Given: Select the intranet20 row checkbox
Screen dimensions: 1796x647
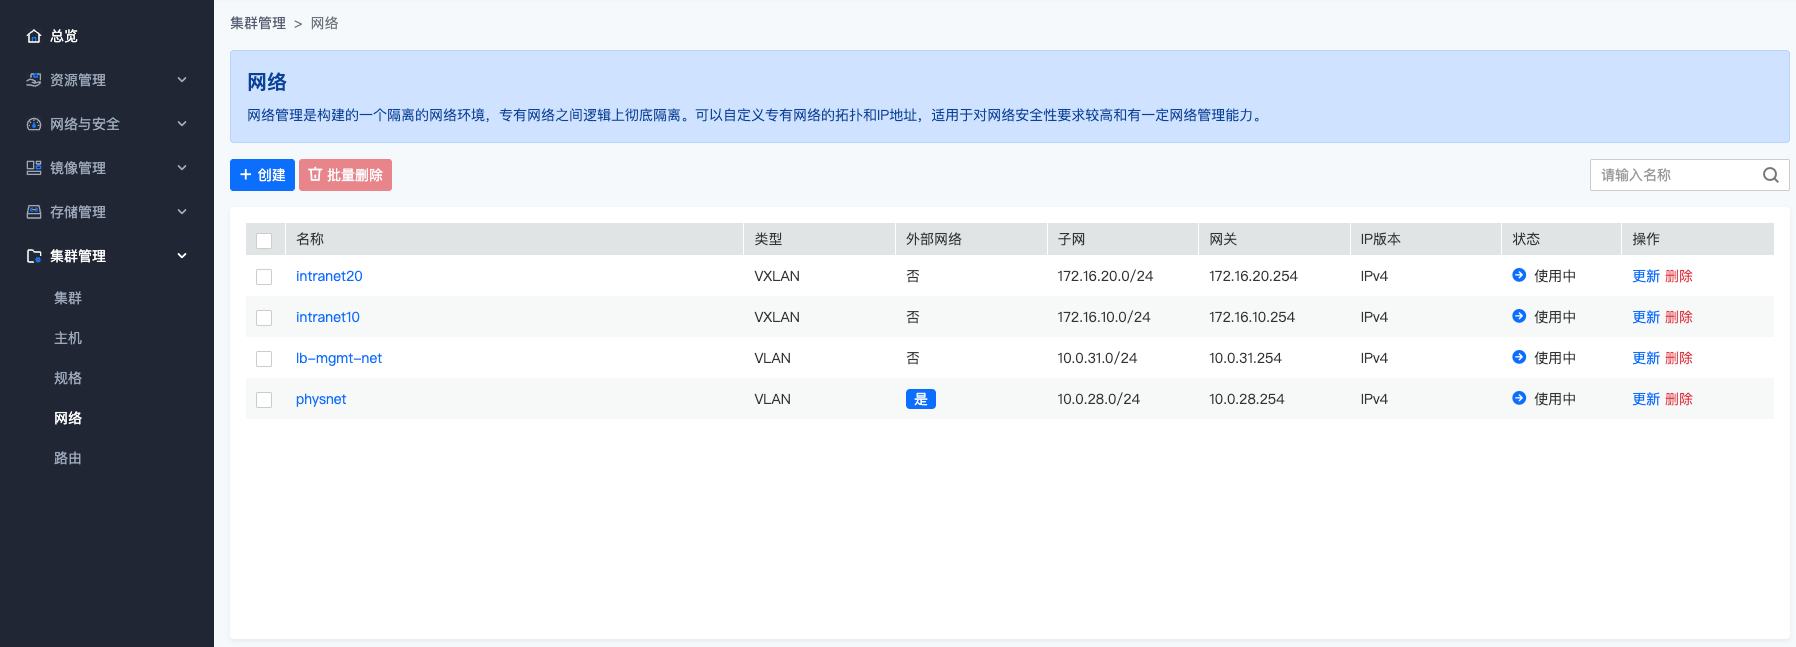Looking at the screenshot, I should [264, 277].
